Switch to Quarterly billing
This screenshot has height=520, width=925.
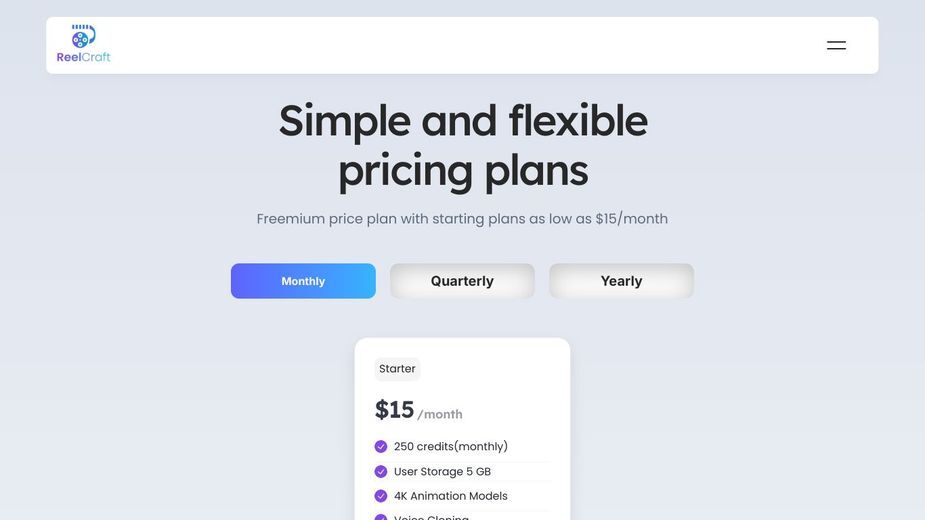tap(462, 281)
